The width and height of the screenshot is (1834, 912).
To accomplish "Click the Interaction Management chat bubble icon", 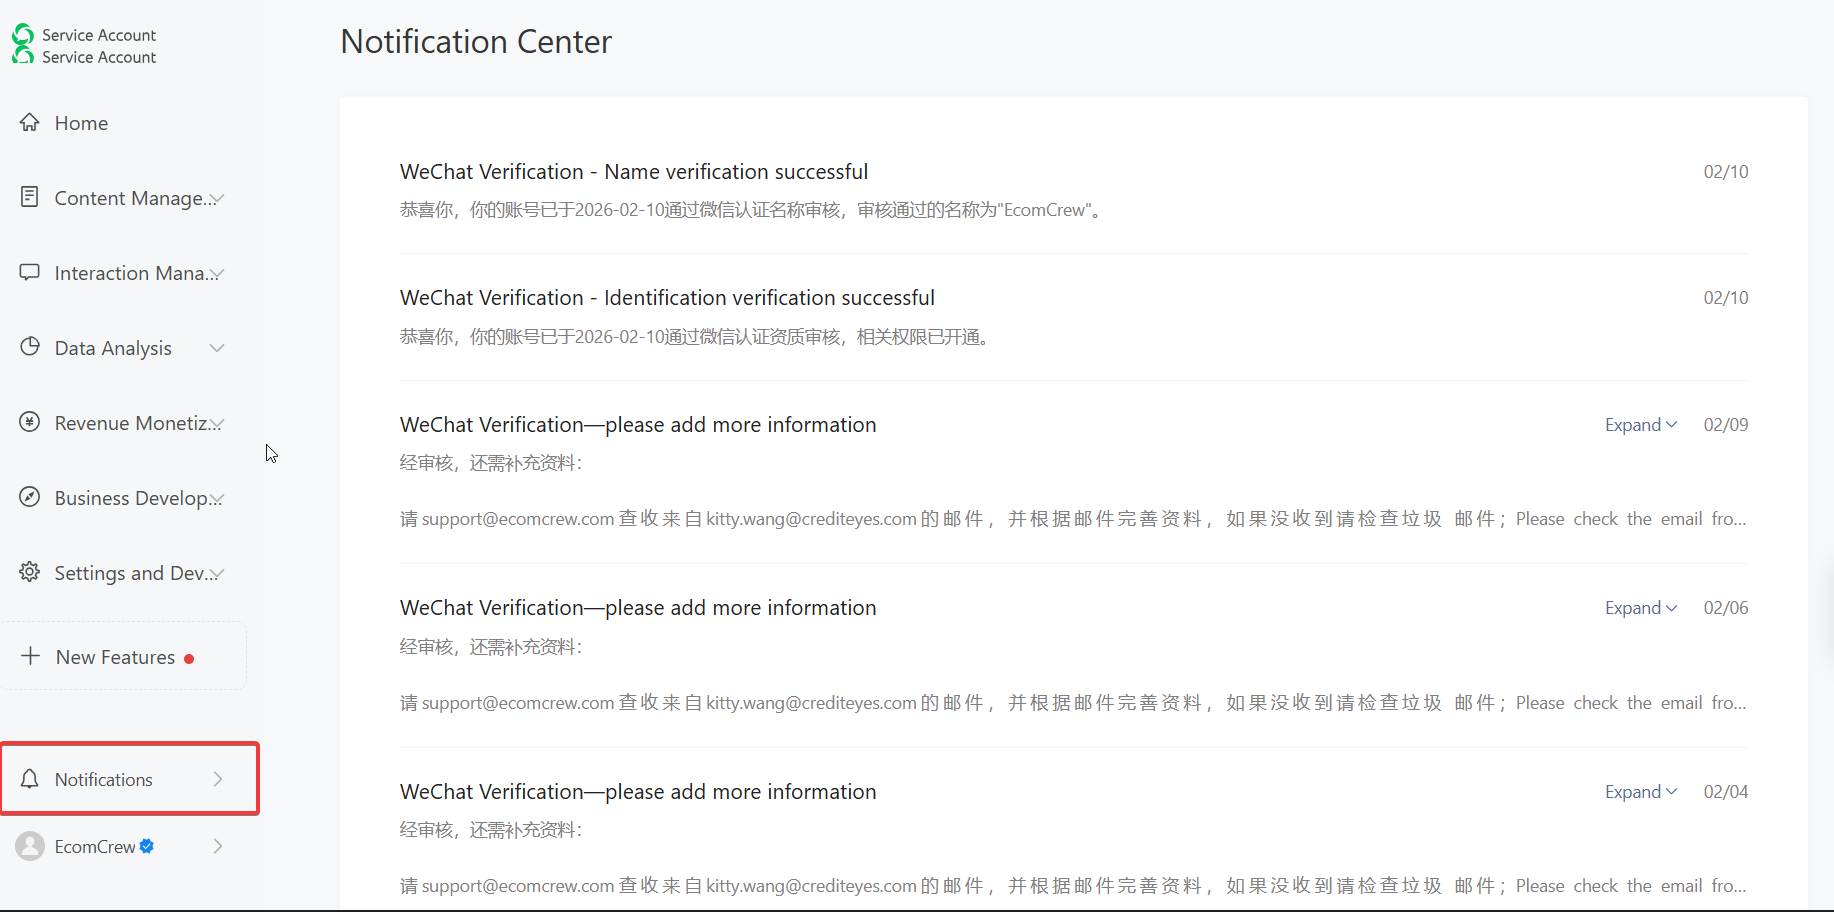I will click(x=30, y=272).
